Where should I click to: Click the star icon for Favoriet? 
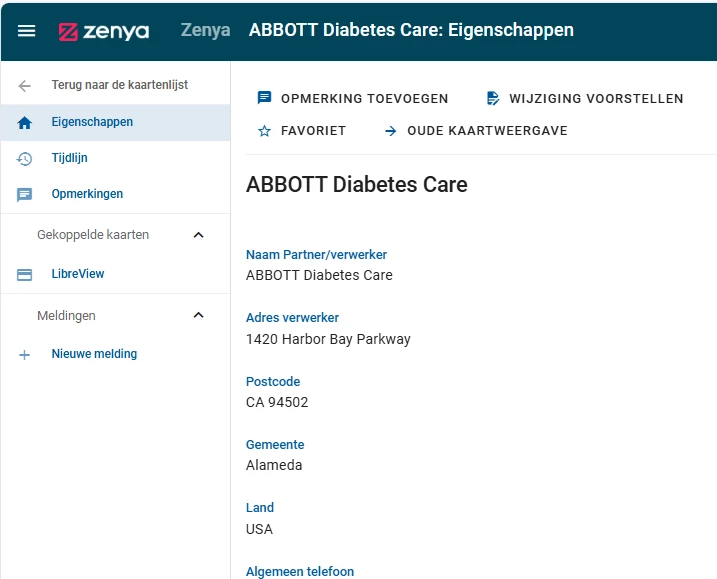point(265,131)
